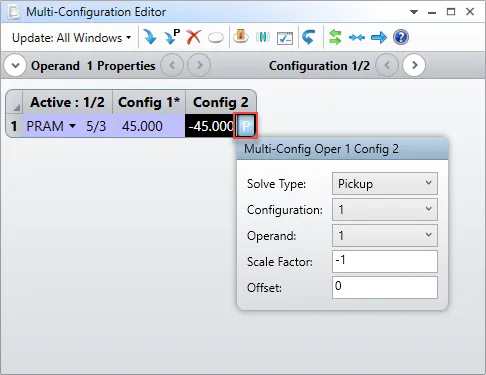Delete operand using the red X icon
The width and height of the screenshot is (486, 375).
194,37
